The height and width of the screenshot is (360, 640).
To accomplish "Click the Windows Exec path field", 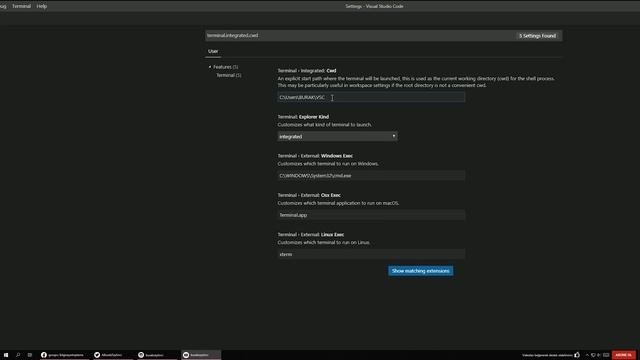I will point(371,176).
